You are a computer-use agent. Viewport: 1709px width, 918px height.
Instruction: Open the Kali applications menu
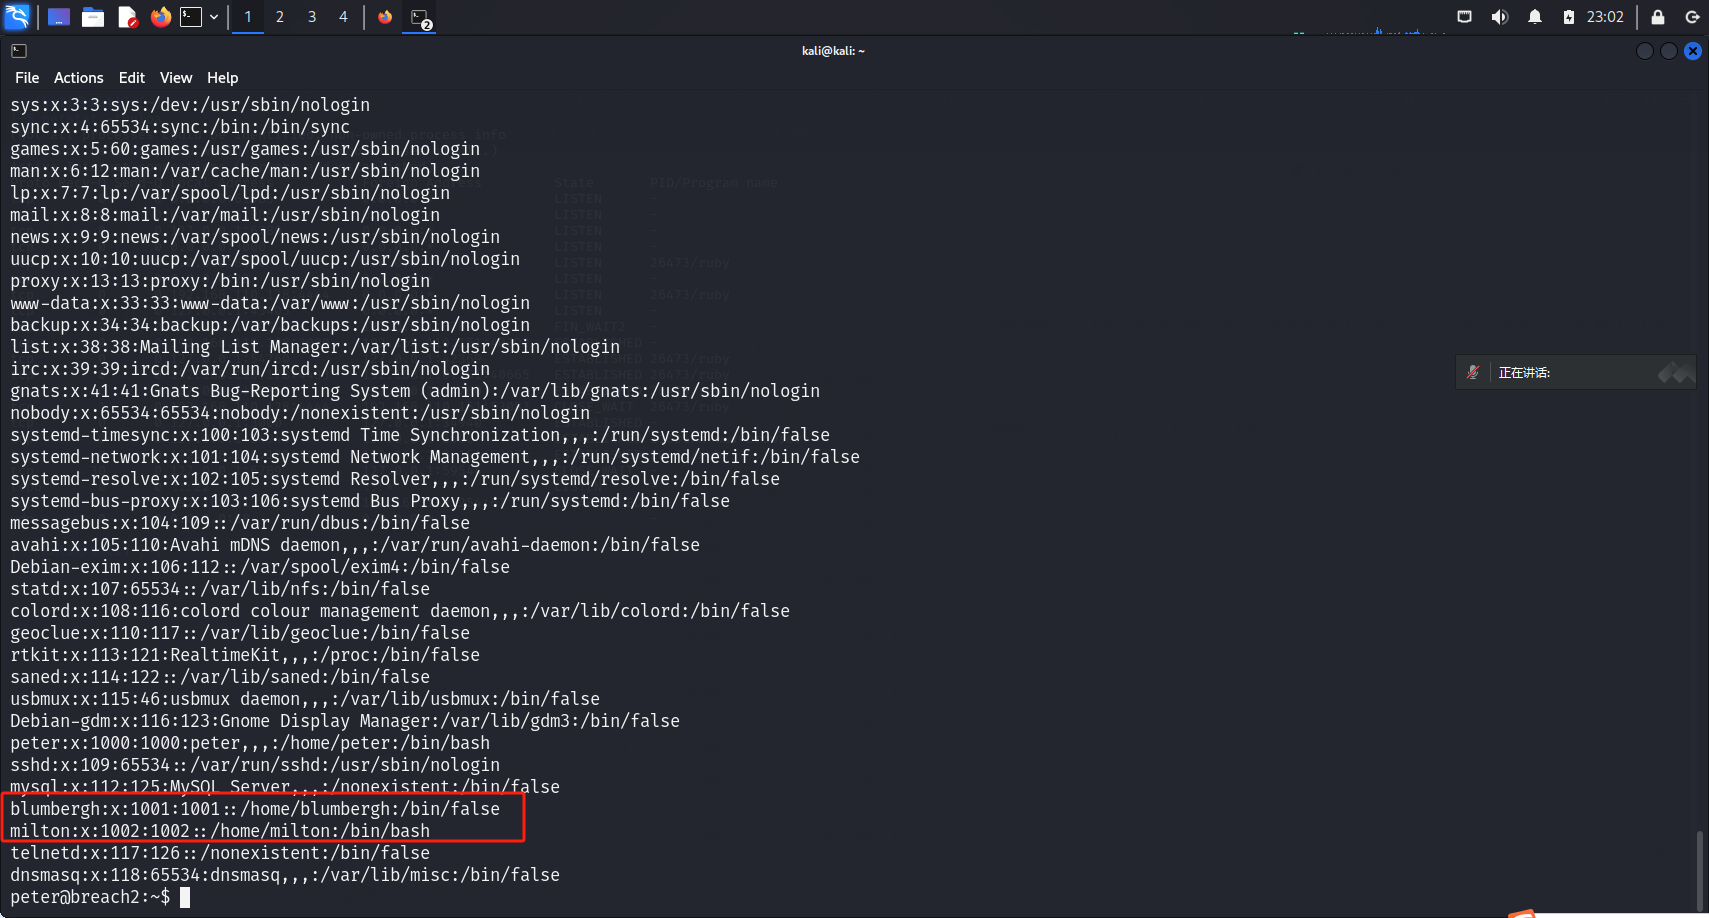tap(17, 17)
